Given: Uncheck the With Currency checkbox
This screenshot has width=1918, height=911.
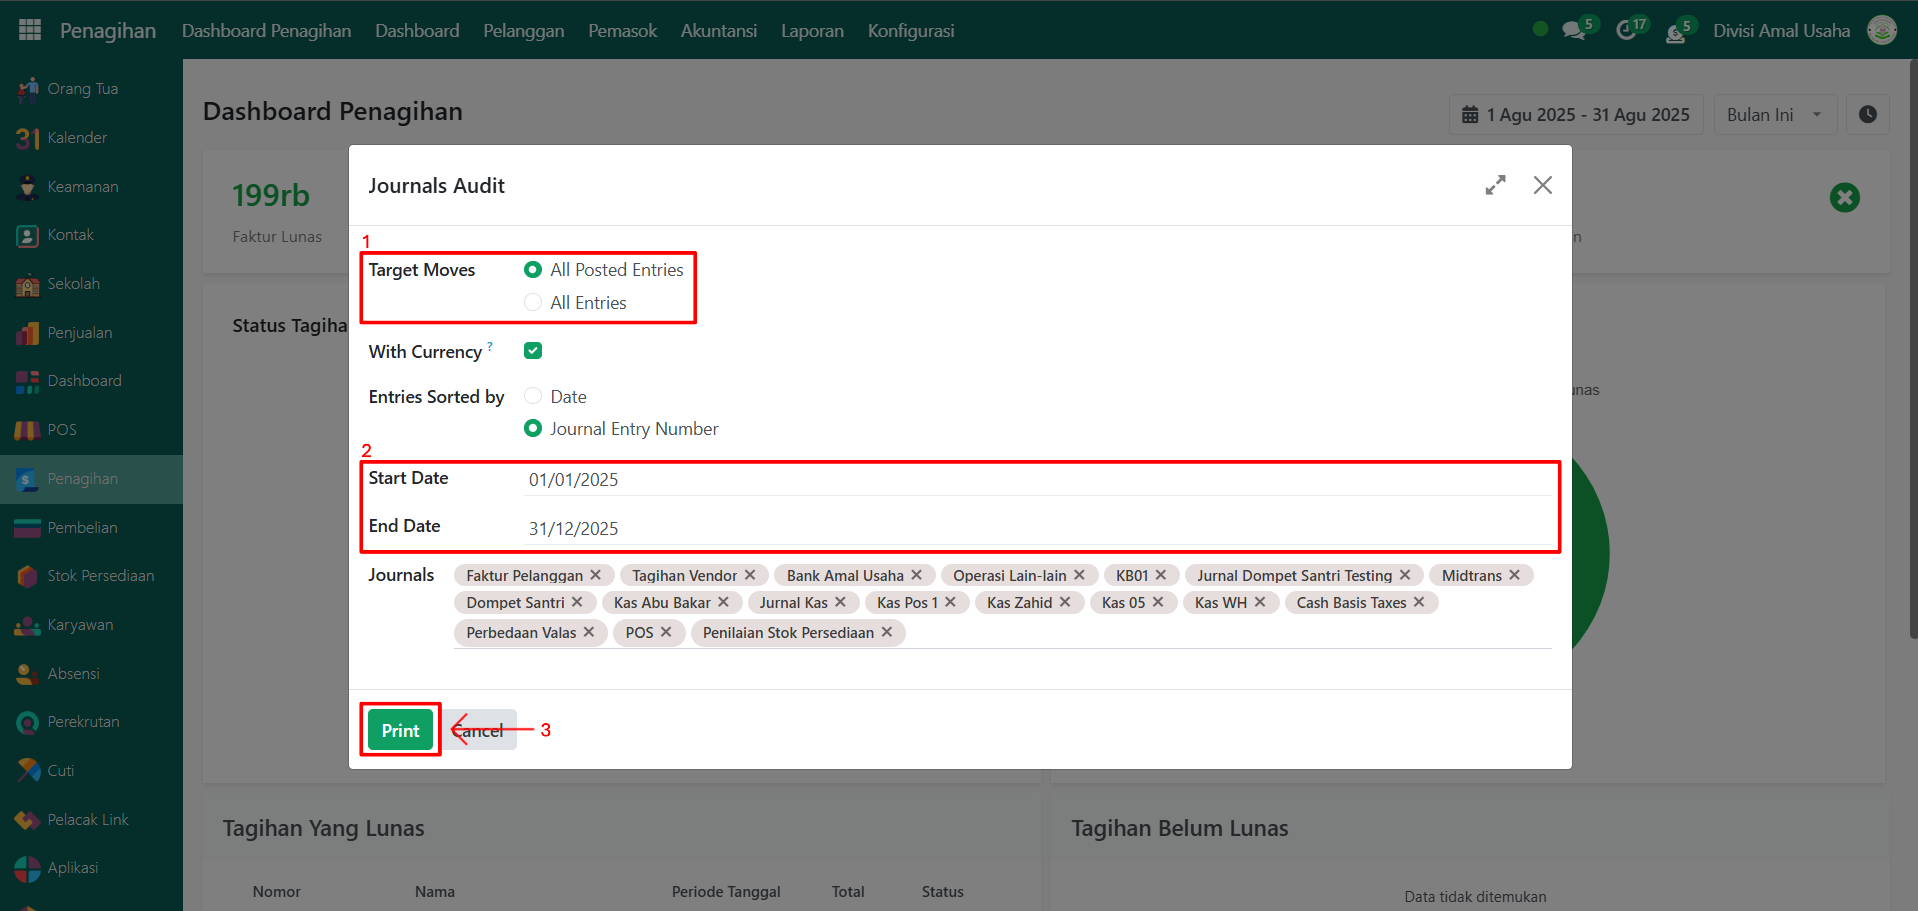Looking at the screenshot, I should point(533,351).
